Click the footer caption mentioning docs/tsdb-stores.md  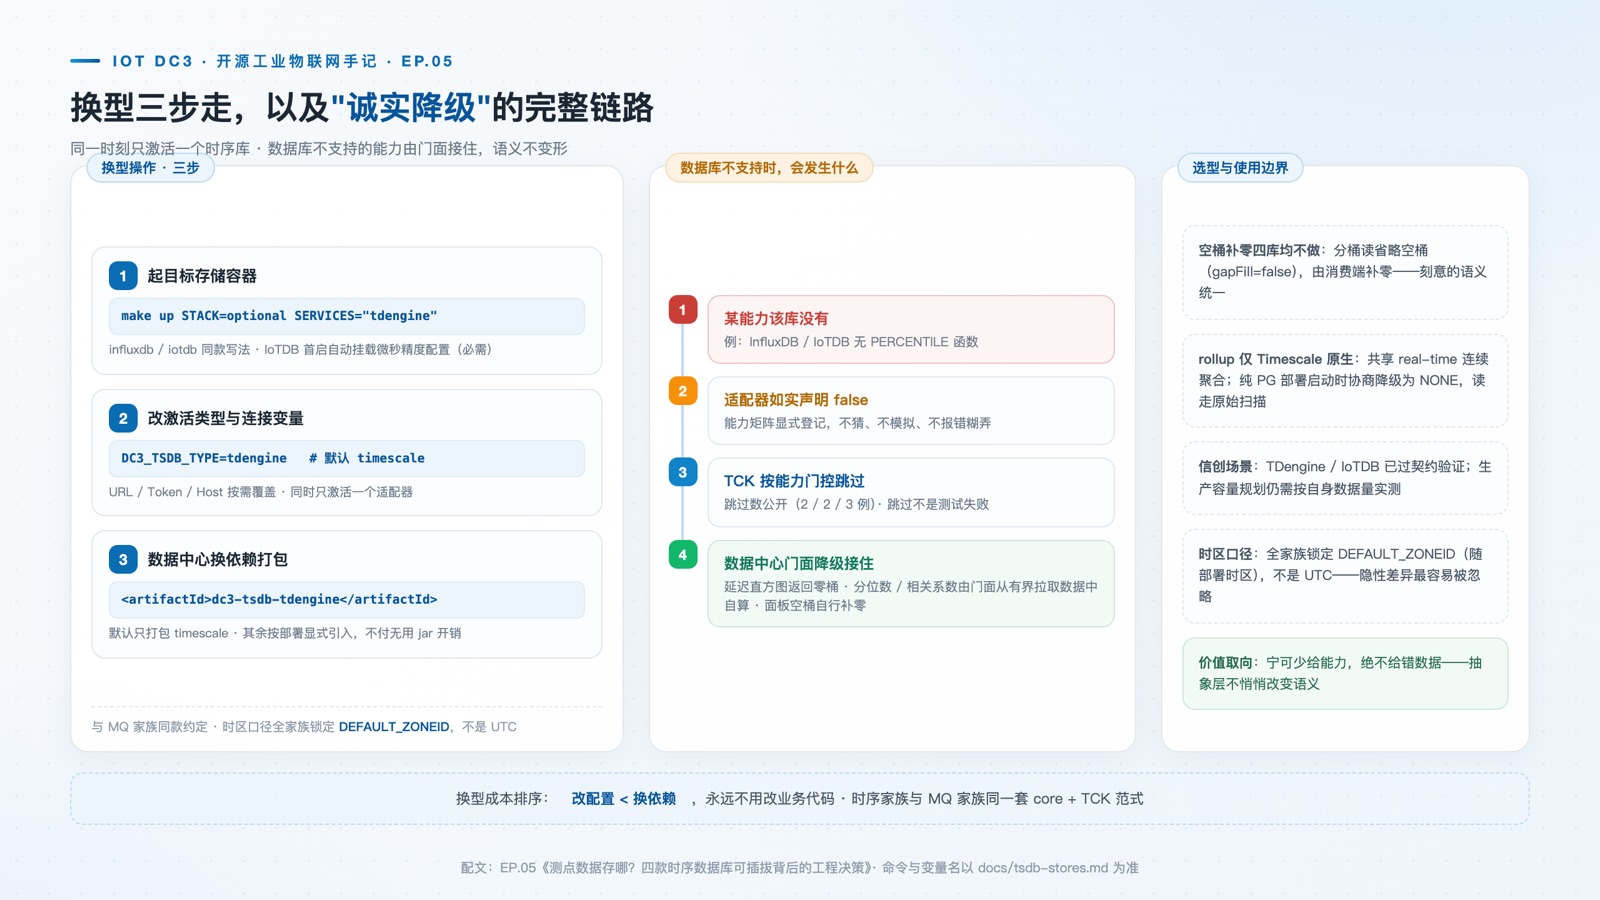(x=800, y=868)
